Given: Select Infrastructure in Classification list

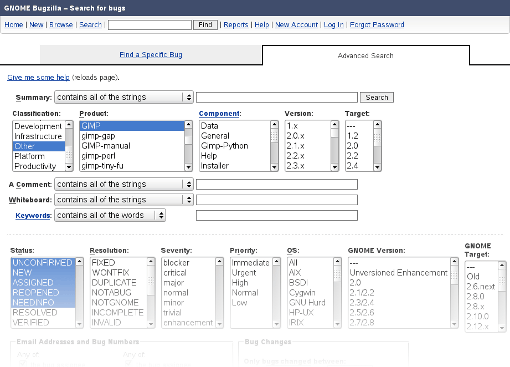Looking at the screenshot, I should pos(38,136).
